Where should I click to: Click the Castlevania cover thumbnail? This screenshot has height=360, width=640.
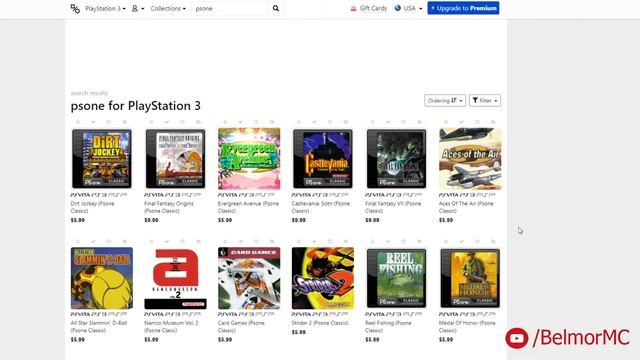click(x=323, y=159)
